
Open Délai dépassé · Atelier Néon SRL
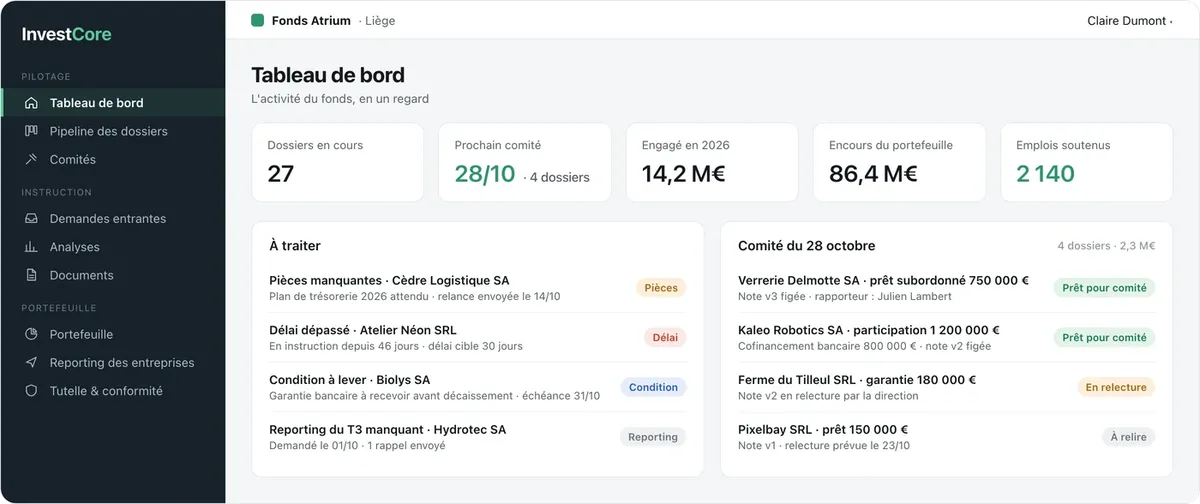pos(478,338)
